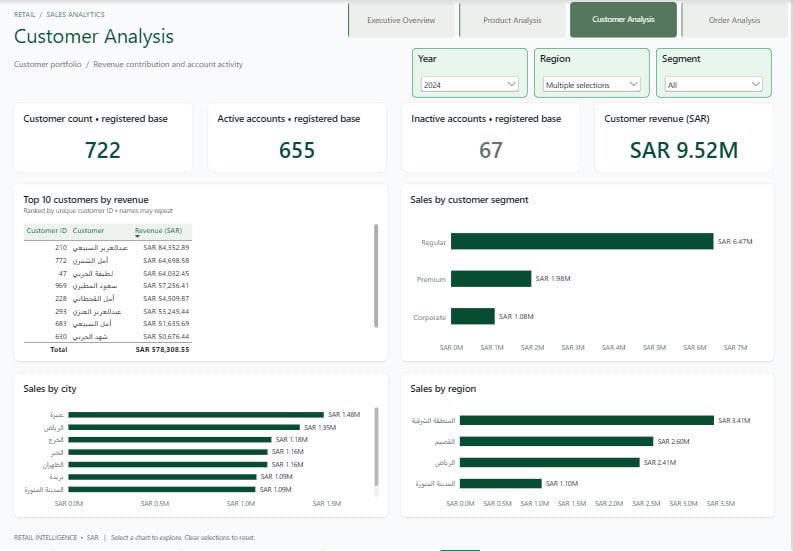Click the Inactive accounts 67 card
This screenshot has height=551, width=793.
point(491,138)
